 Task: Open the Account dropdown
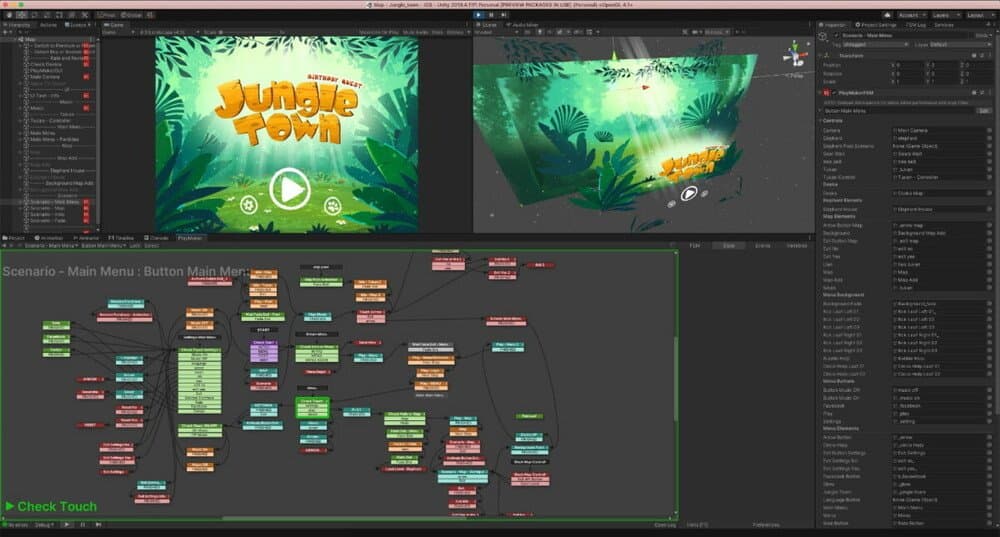[x=913, y=15]
